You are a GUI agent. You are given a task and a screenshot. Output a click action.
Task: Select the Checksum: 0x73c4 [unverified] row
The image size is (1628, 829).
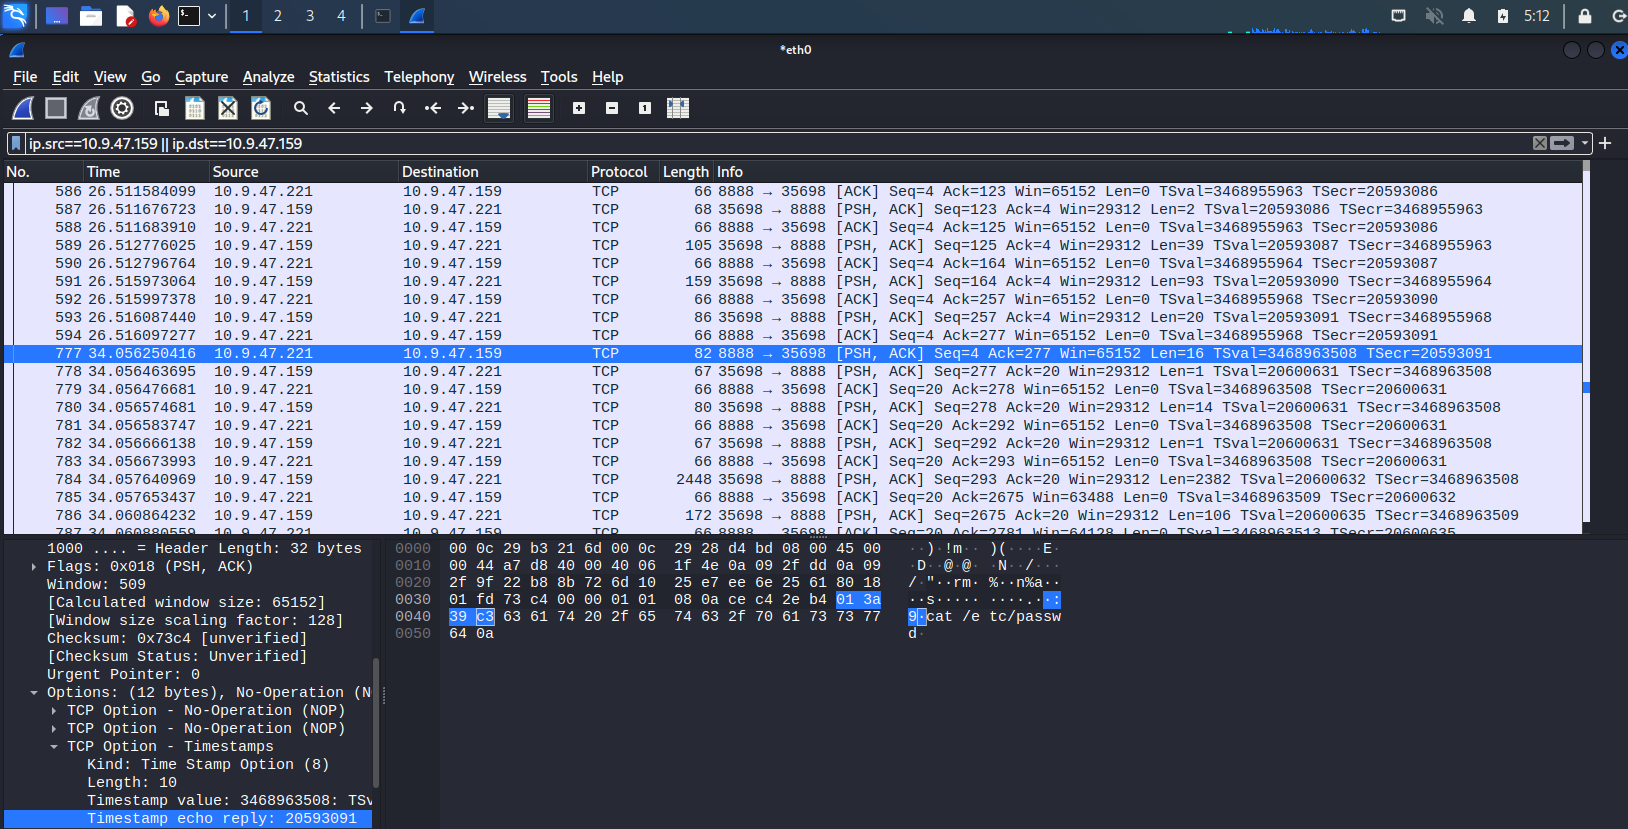point(188,638)
